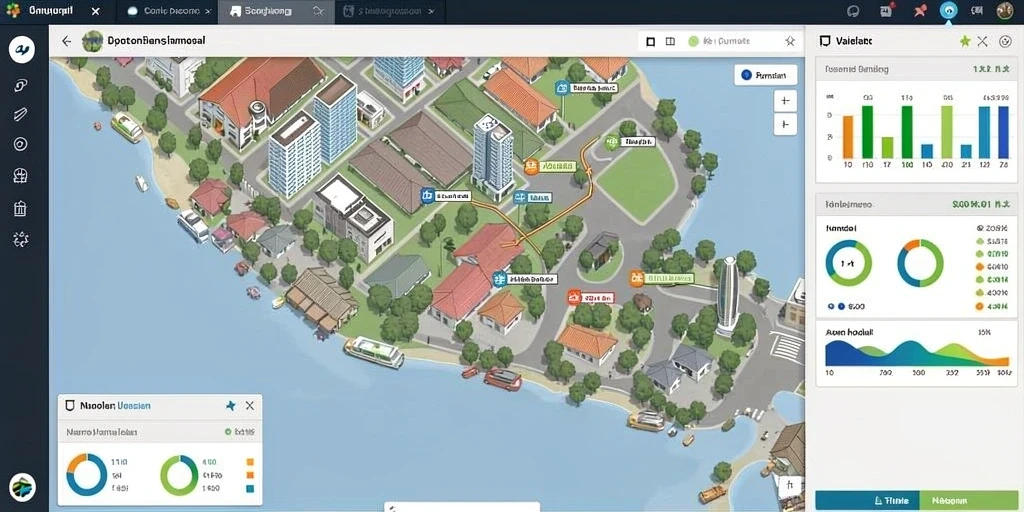
Task: Open the link chain icon in left sidebar
Action: click(x=21, y=84)
